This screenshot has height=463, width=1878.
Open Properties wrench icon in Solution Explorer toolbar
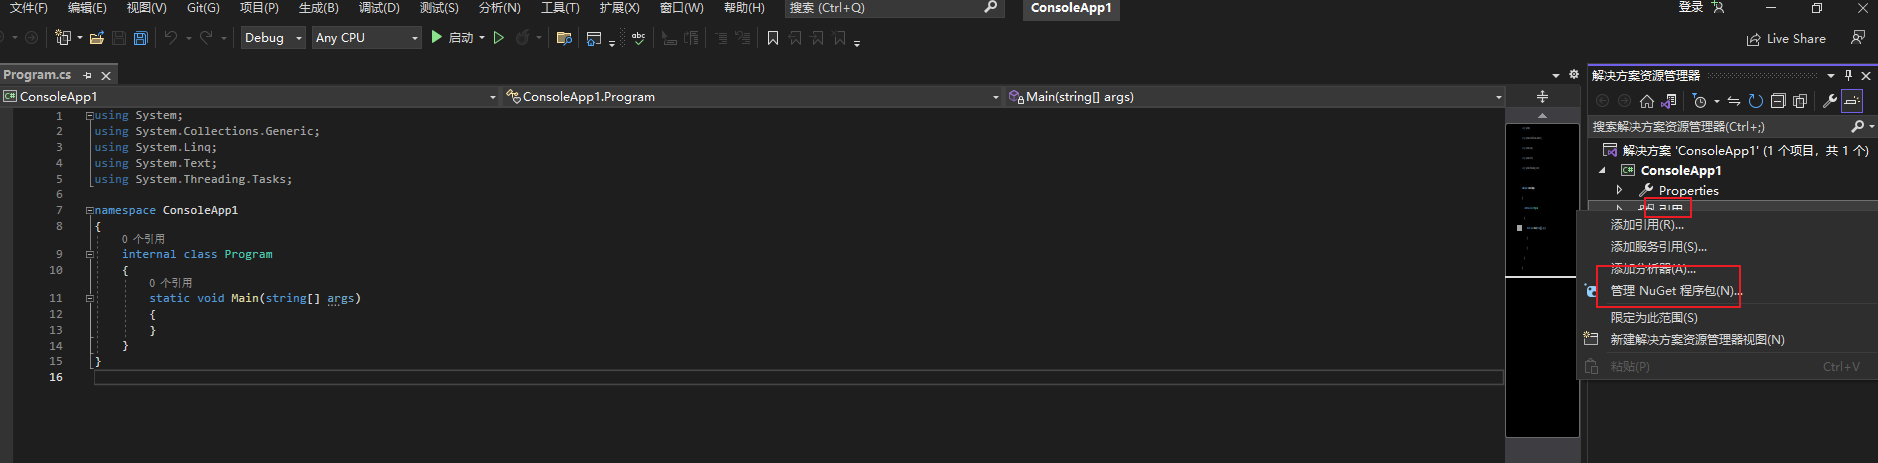click(1830, 101)
